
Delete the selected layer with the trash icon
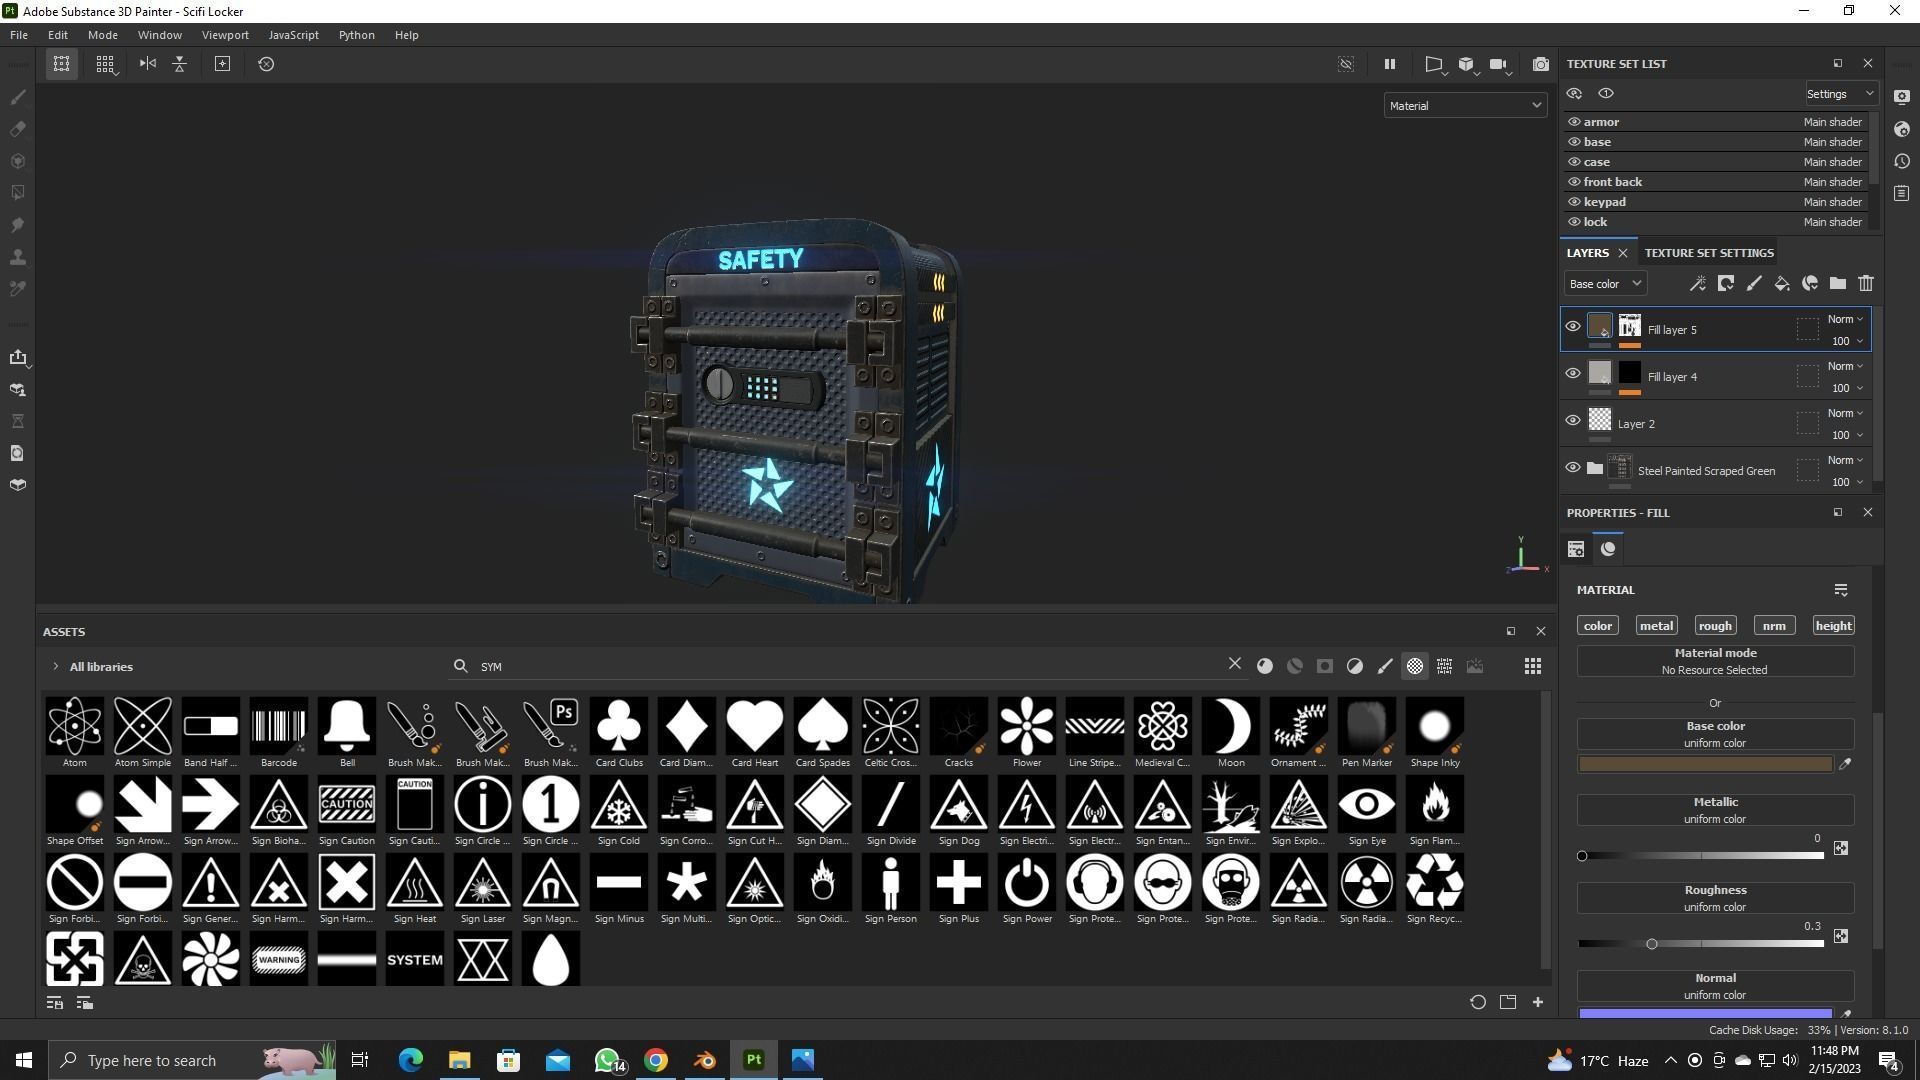pyautogui.click(x=1866, y=284)
